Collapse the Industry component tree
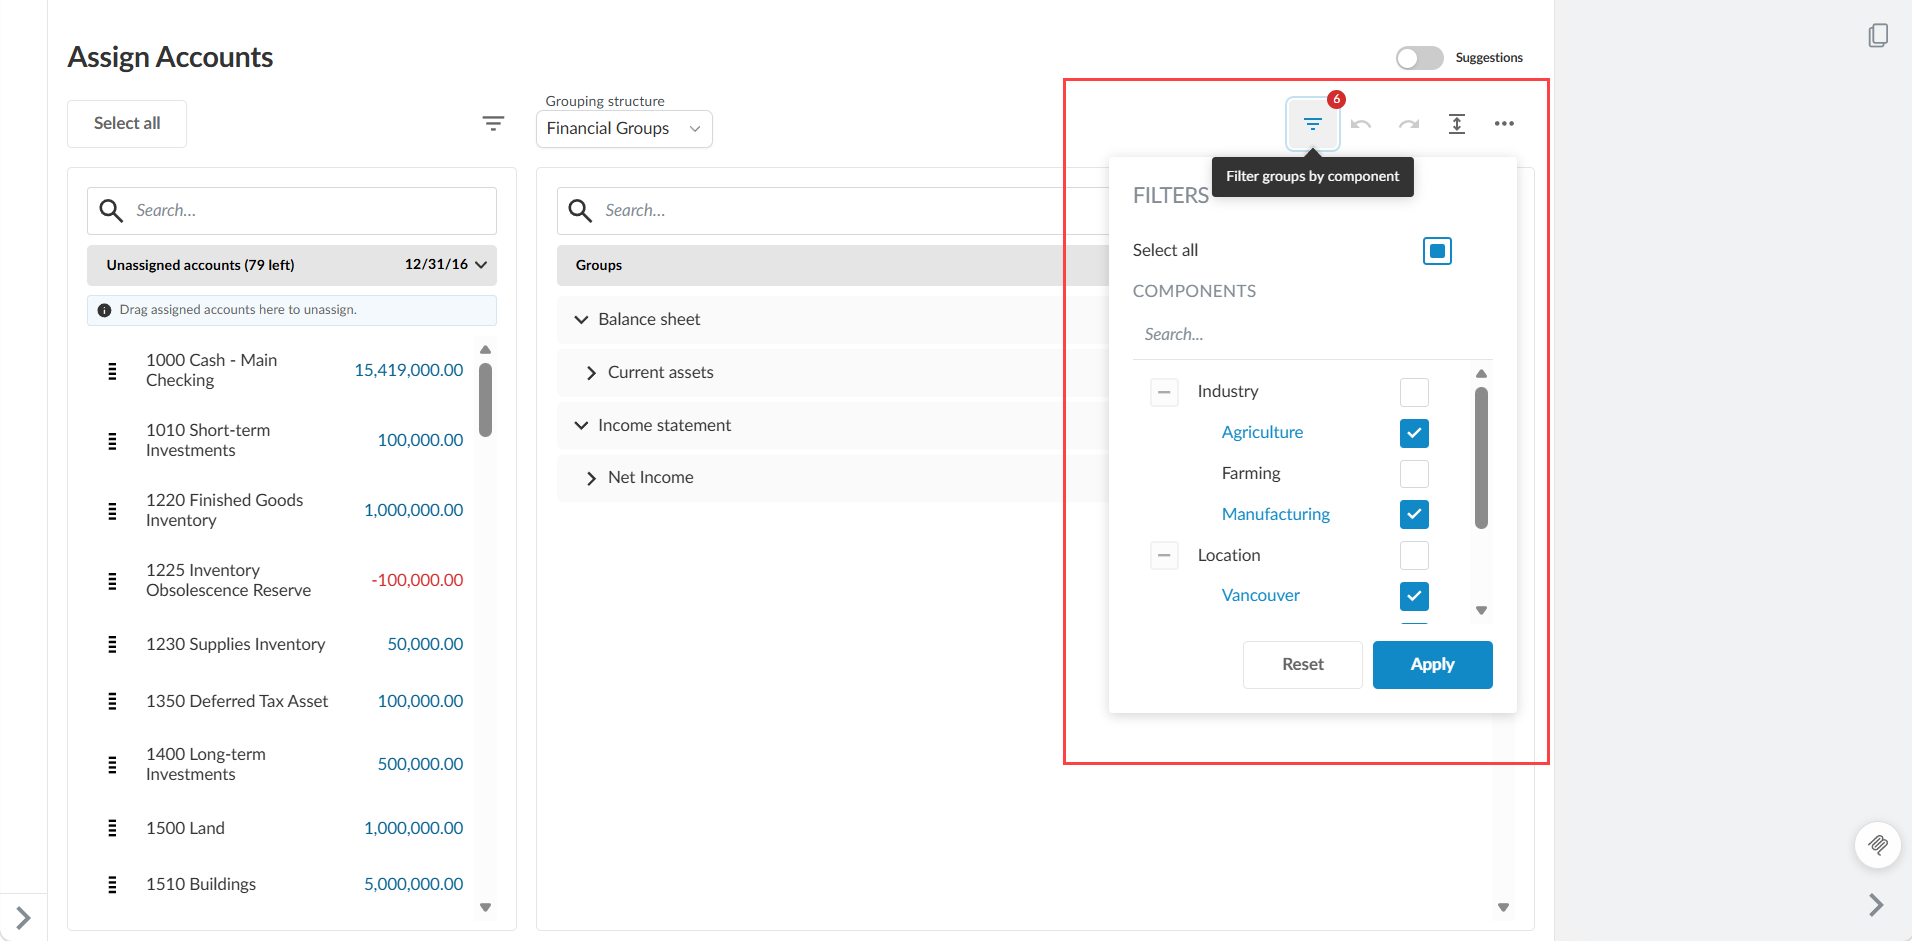This screenshot has height=941, width=1912. click(1164, 392)
